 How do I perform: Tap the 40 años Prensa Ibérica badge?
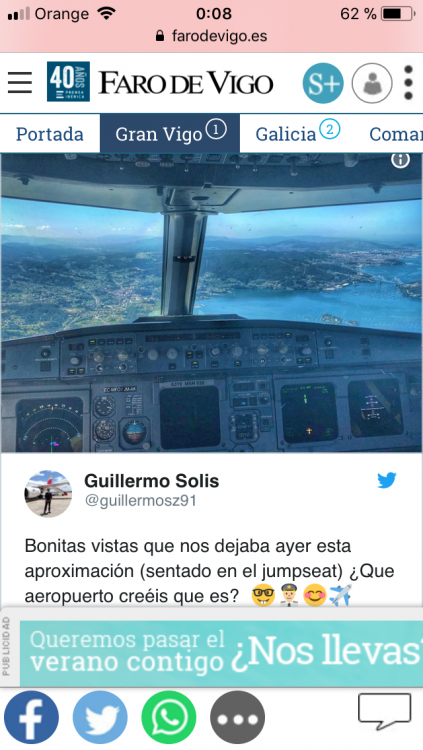[x=68, y=82]
